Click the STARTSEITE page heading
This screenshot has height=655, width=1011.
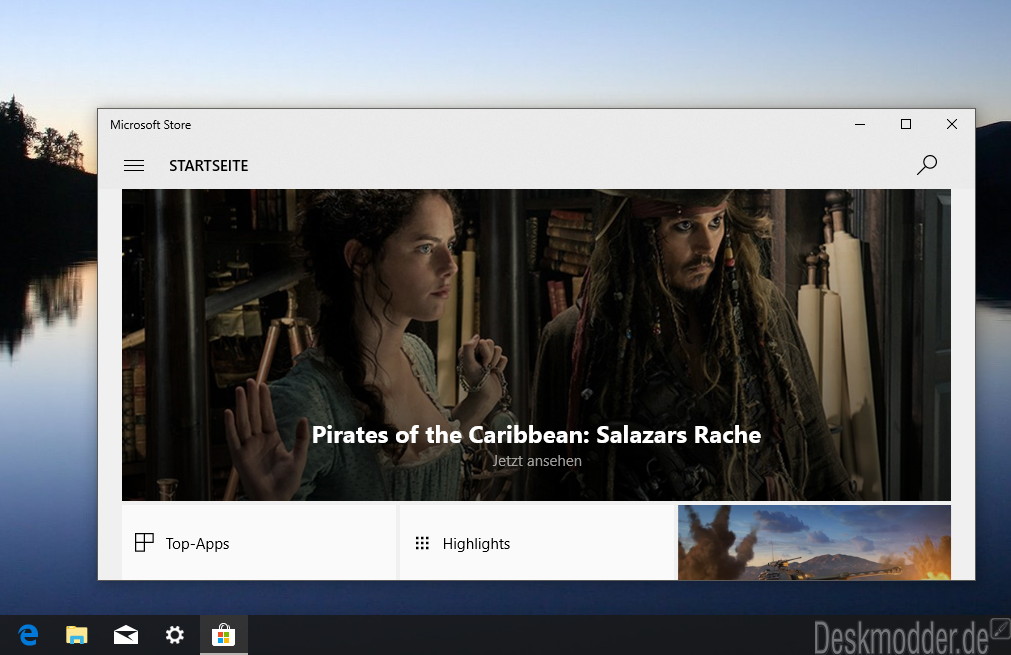click(x=208, y=166)
